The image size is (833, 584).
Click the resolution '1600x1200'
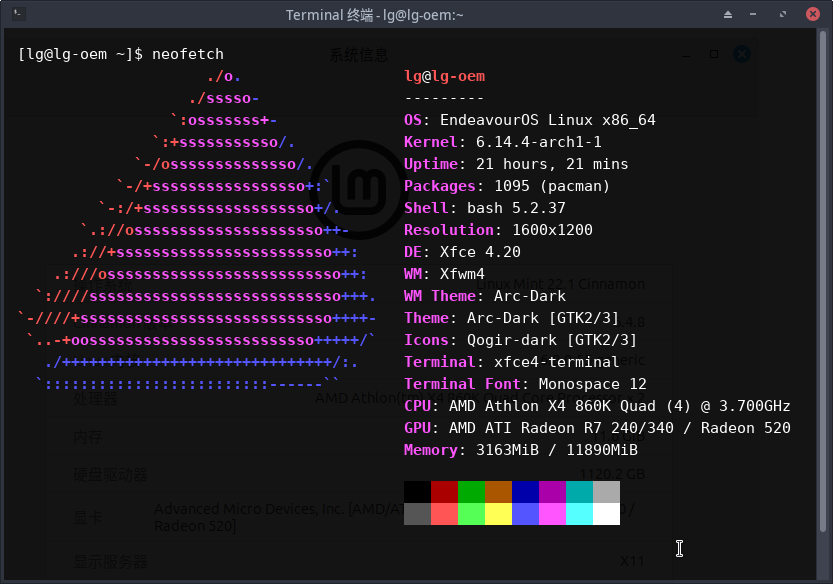552,230
